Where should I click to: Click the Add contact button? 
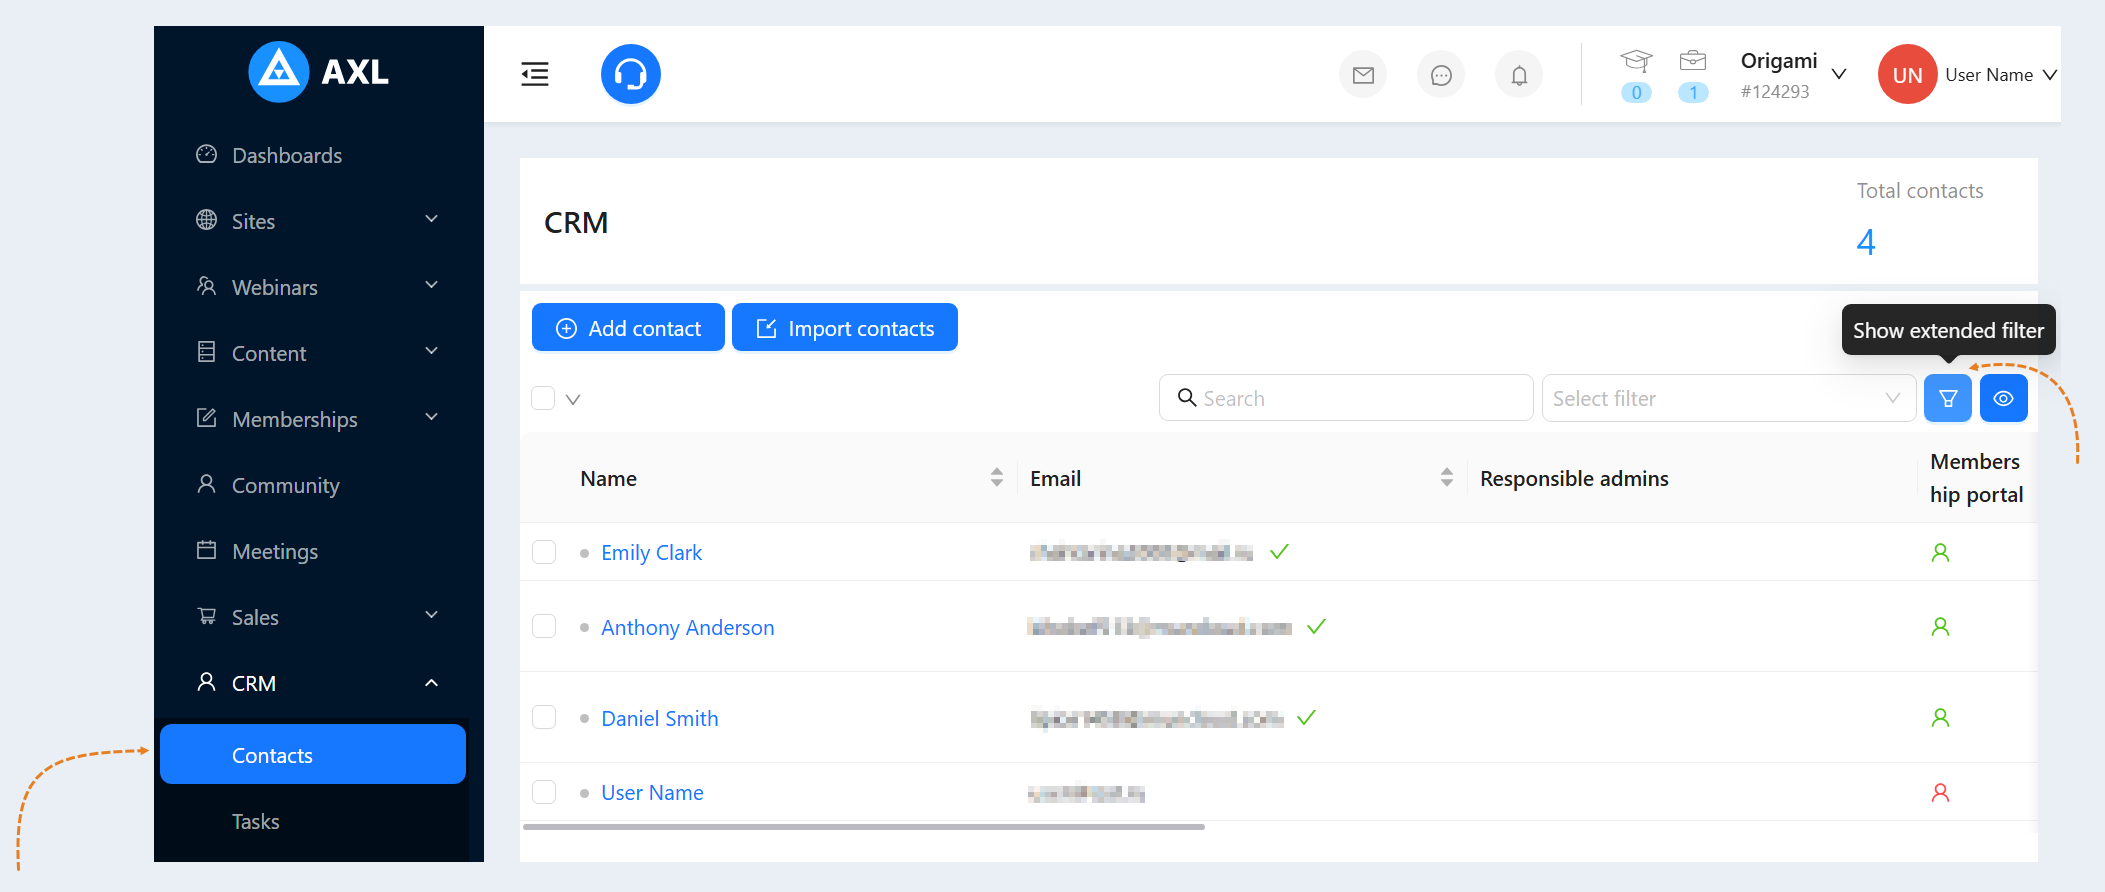click(628, 328)
